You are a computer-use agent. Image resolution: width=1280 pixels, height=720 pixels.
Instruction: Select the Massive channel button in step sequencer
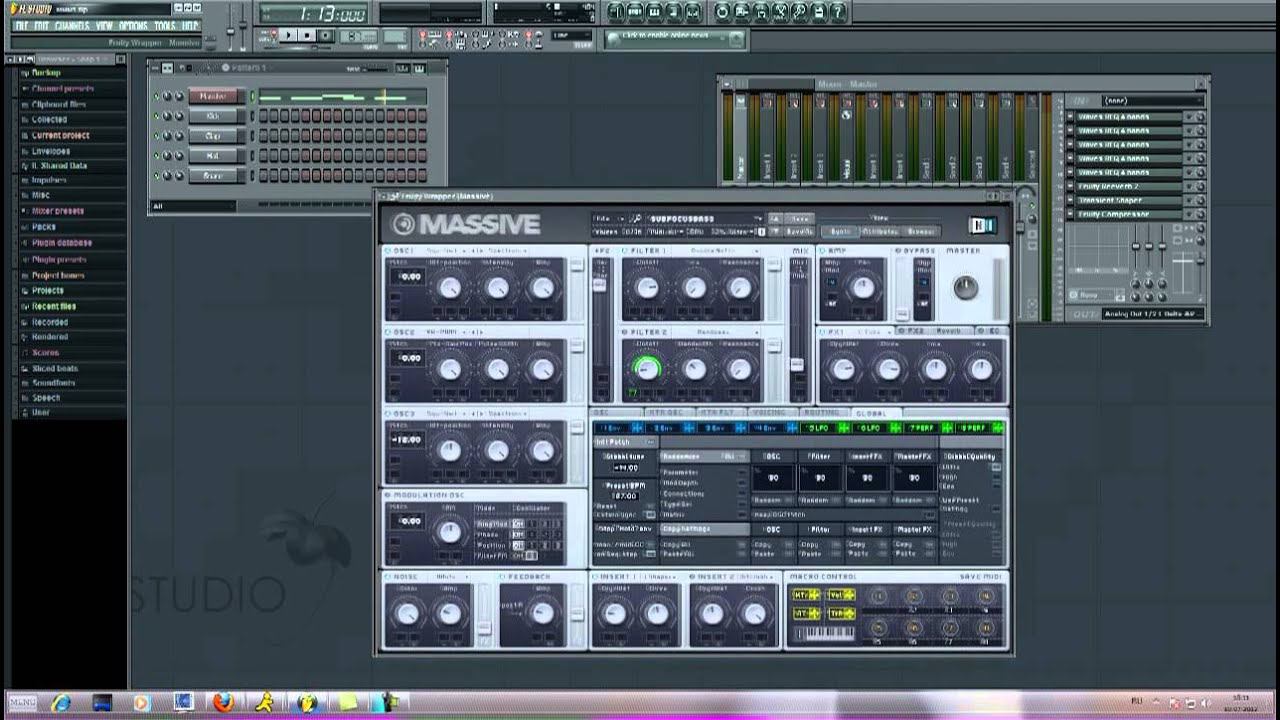coord(214,96)
